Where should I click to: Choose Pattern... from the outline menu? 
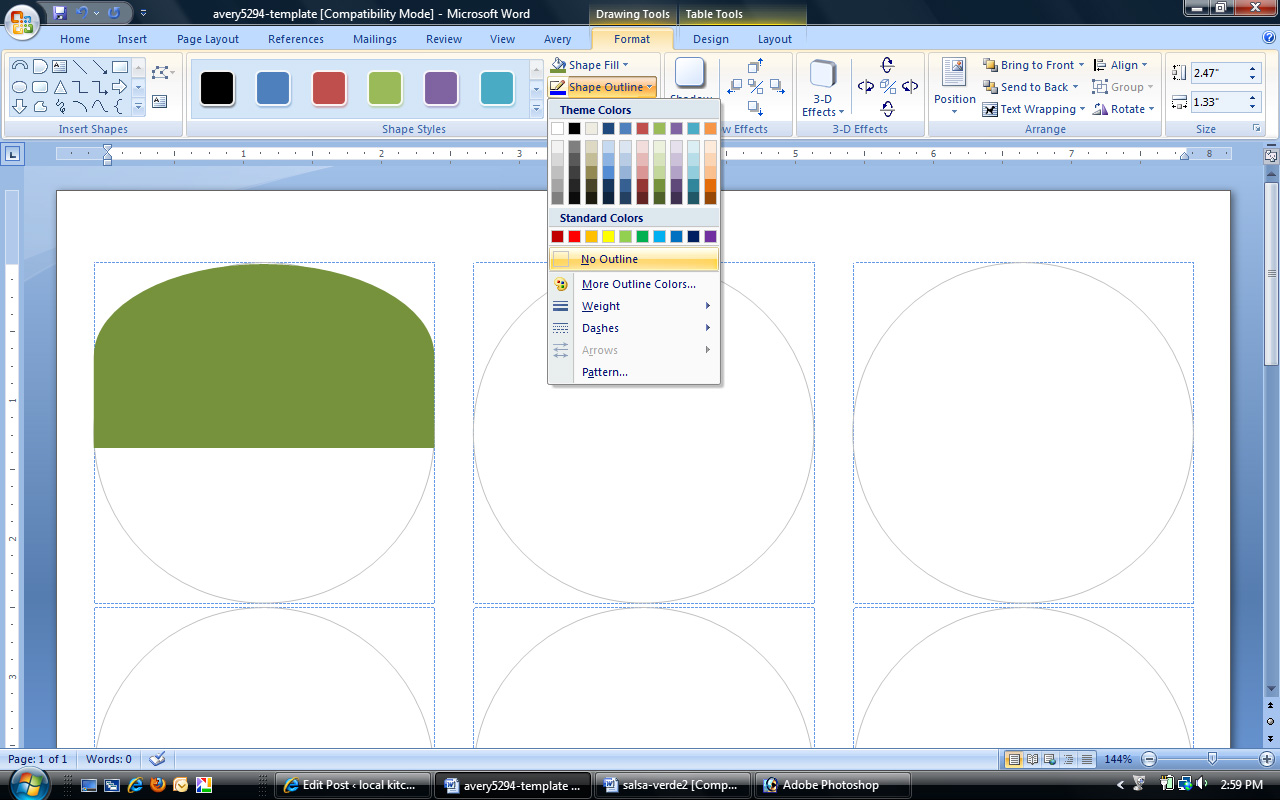click(604, 372)
